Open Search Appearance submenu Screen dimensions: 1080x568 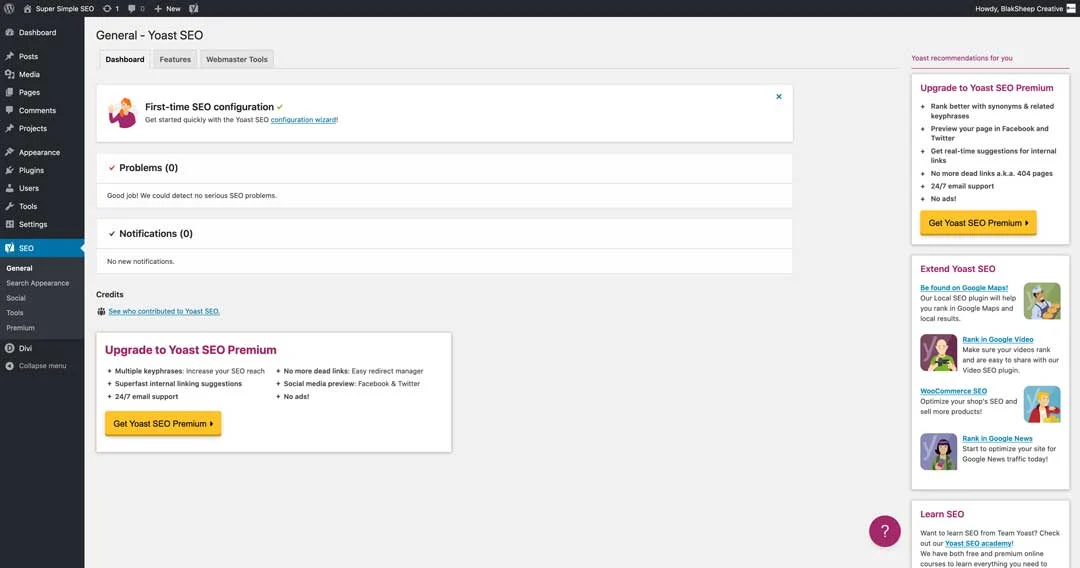[x=38, y=283]
